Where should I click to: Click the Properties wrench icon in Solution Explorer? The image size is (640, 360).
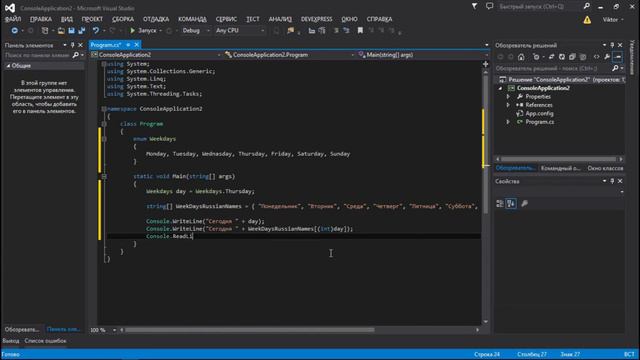pos(607,57)
